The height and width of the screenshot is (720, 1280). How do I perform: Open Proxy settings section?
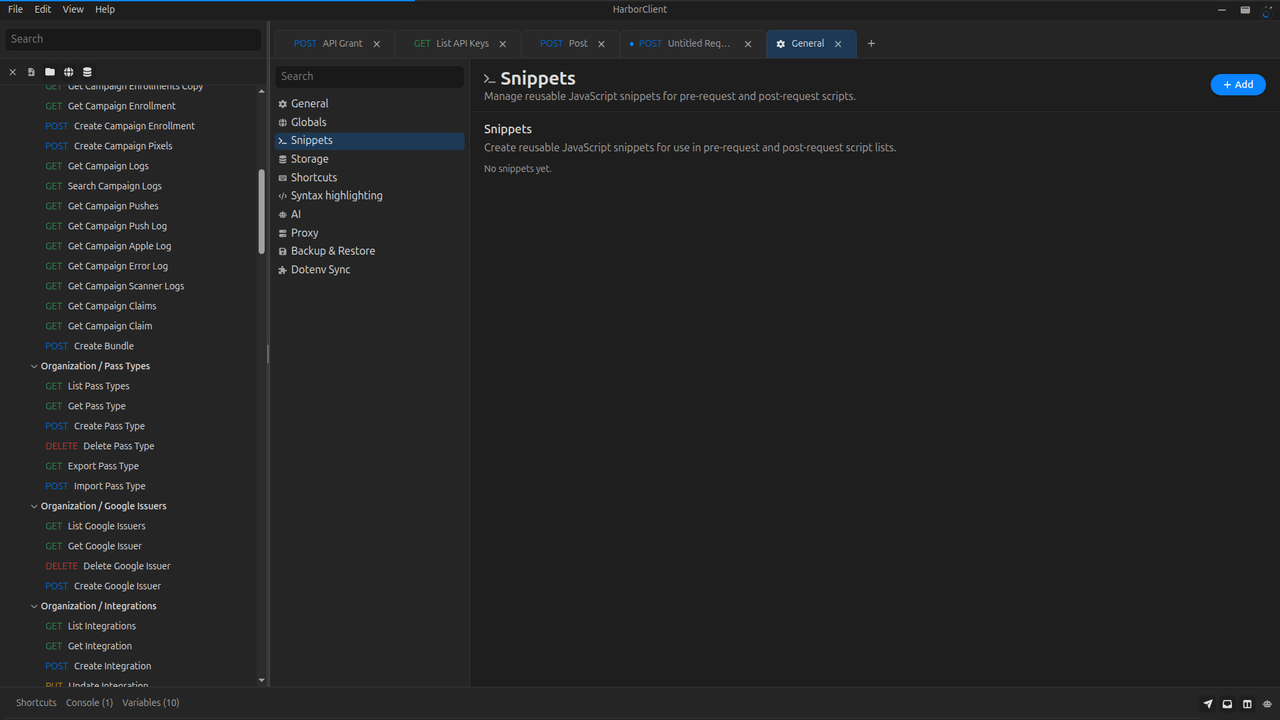point(370,233)
